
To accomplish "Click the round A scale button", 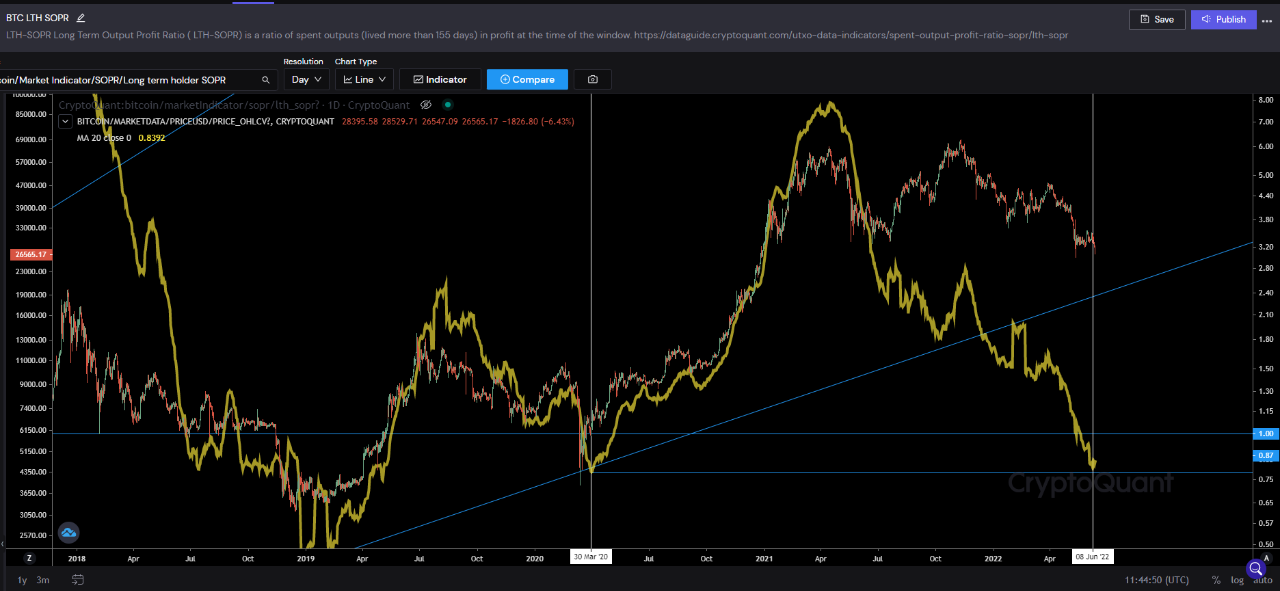I will (1267, 557).
